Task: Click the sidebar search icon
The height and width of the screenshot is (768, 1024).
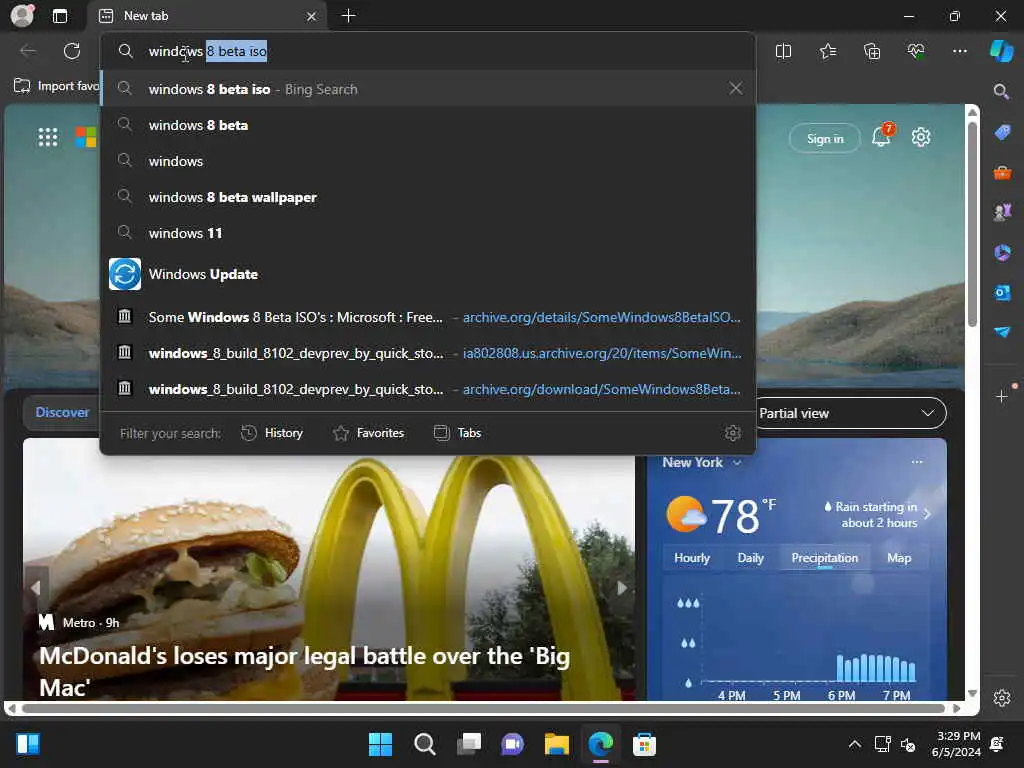Action: (x=1001, y=91)
